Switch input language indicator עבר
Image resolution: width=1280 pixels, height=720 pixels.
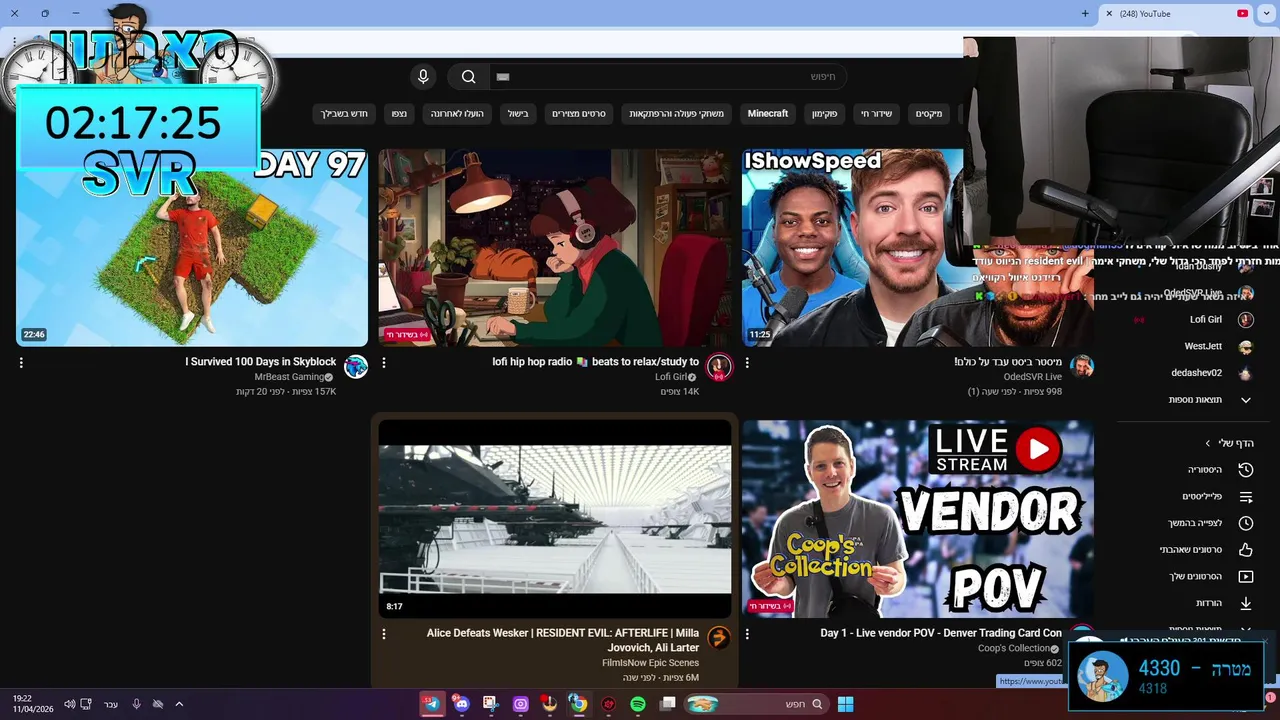click(111, 704)
